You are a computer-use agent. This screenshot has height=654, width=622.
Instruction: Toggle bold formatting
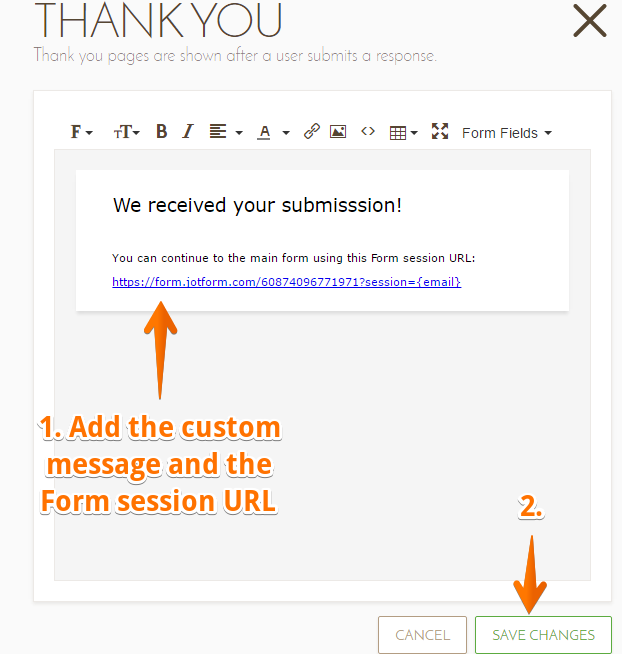[162, 132]
